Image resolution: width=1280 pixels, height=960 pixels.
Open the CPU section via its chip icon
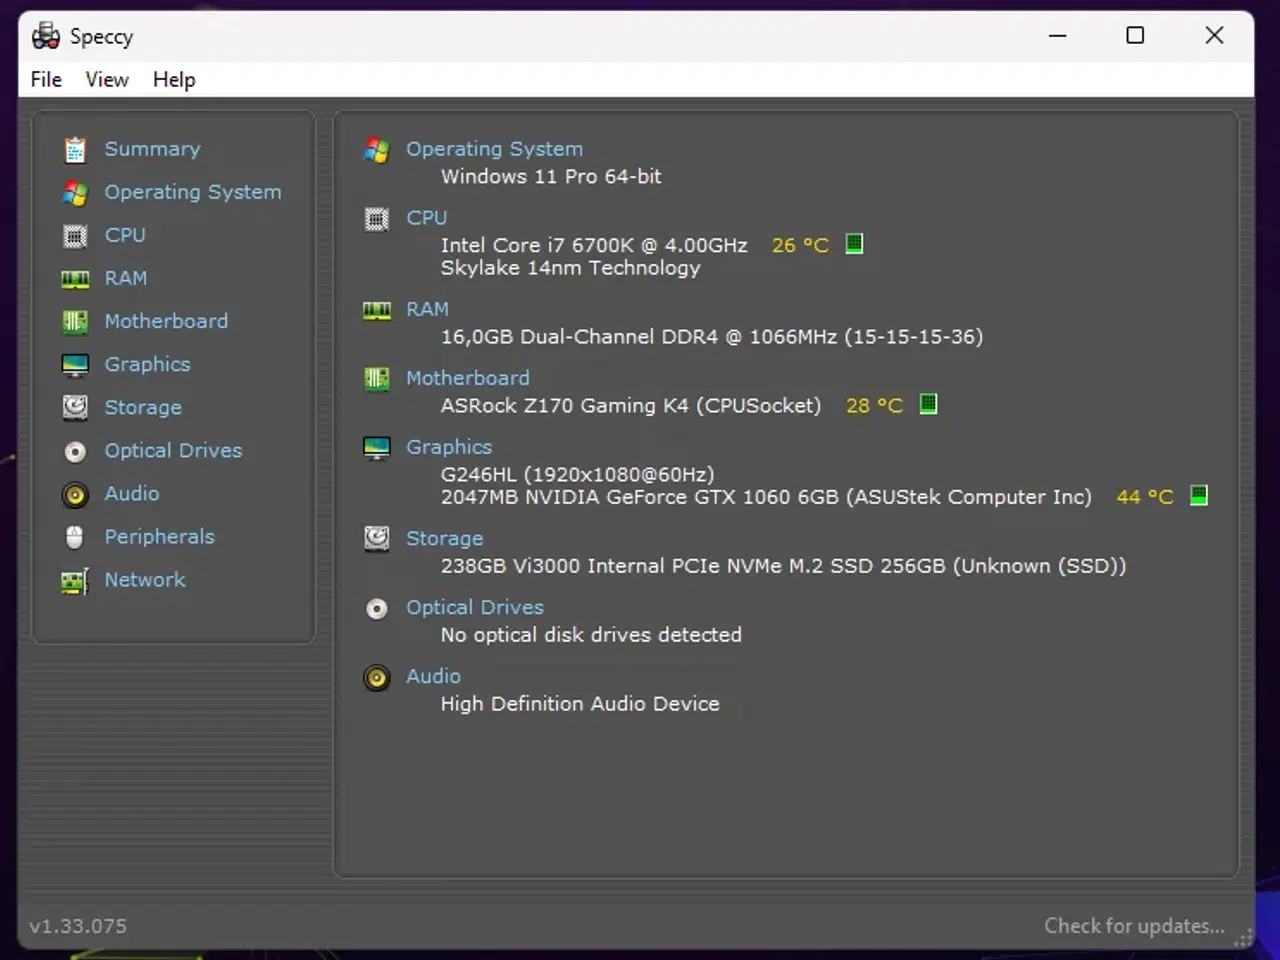75,235
